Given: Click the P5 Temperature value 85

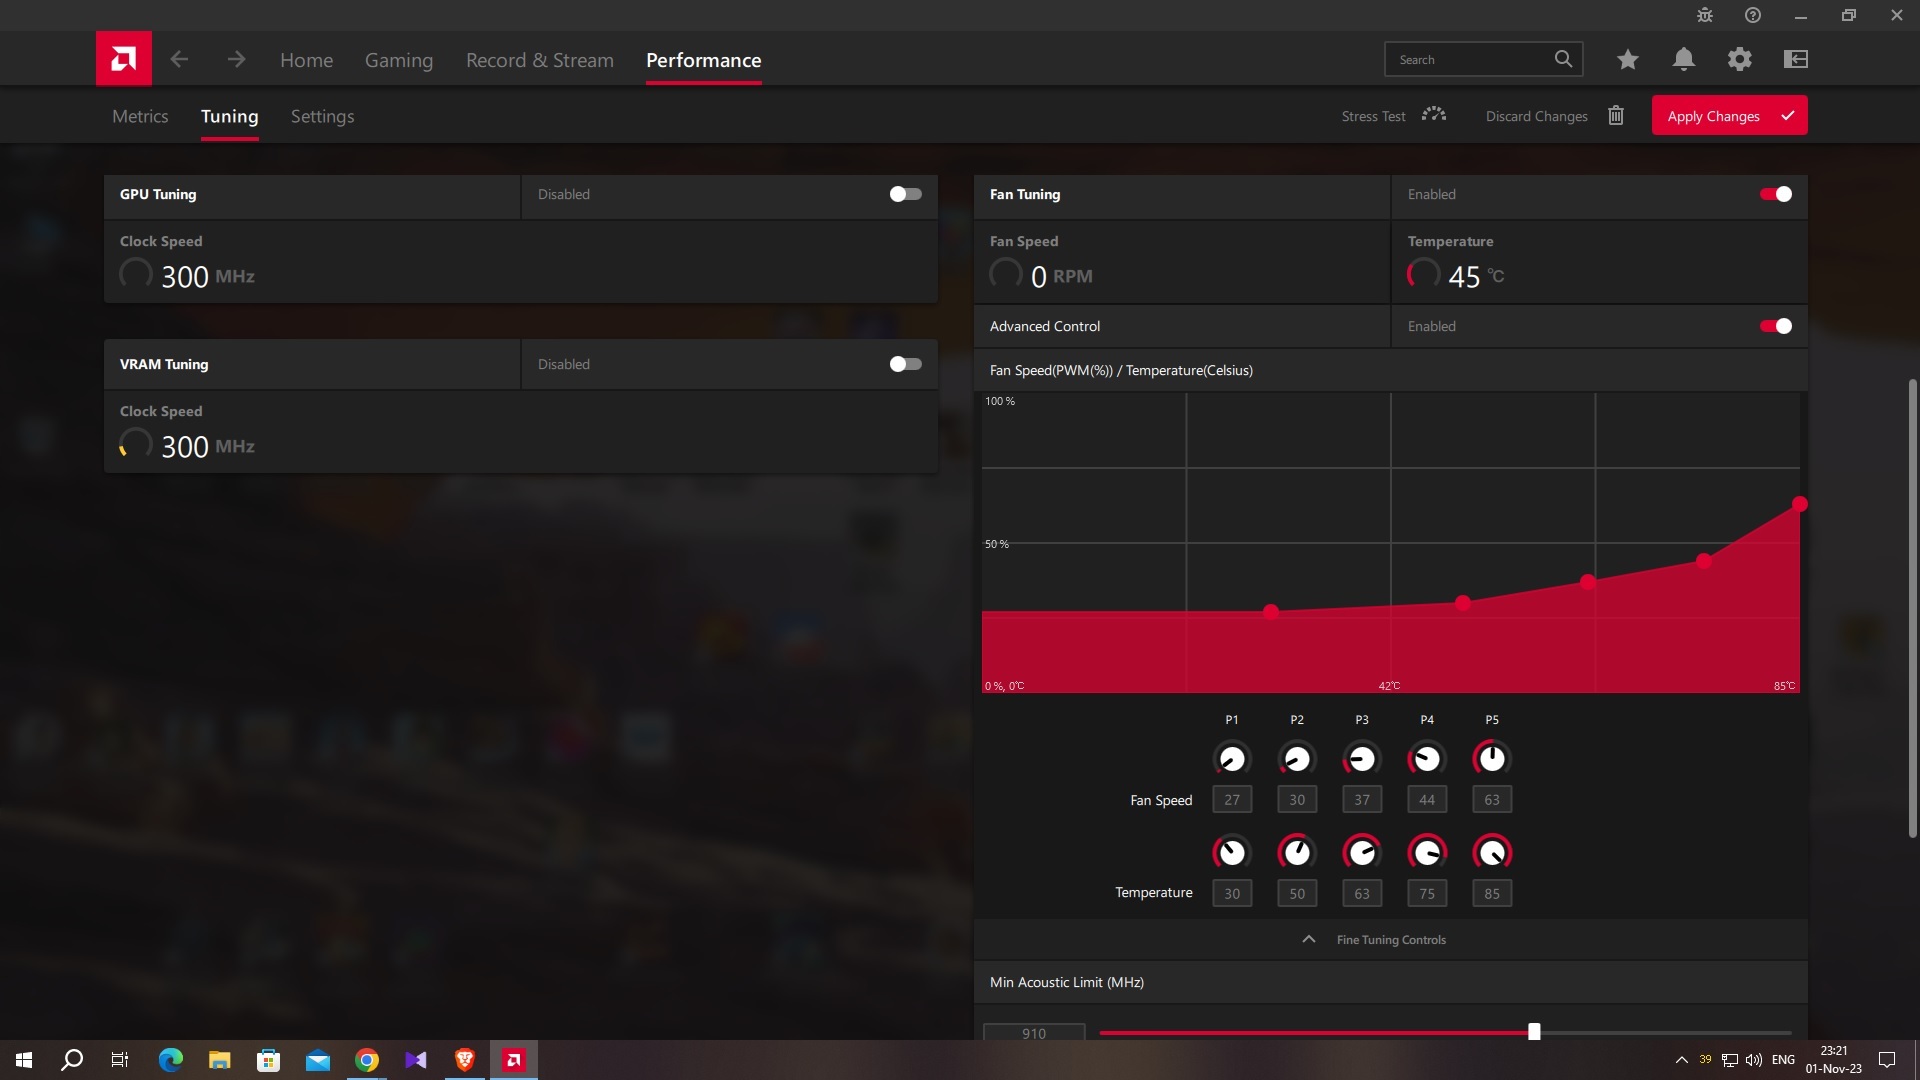Looking at the screenshot, I should pos(1492,893).
